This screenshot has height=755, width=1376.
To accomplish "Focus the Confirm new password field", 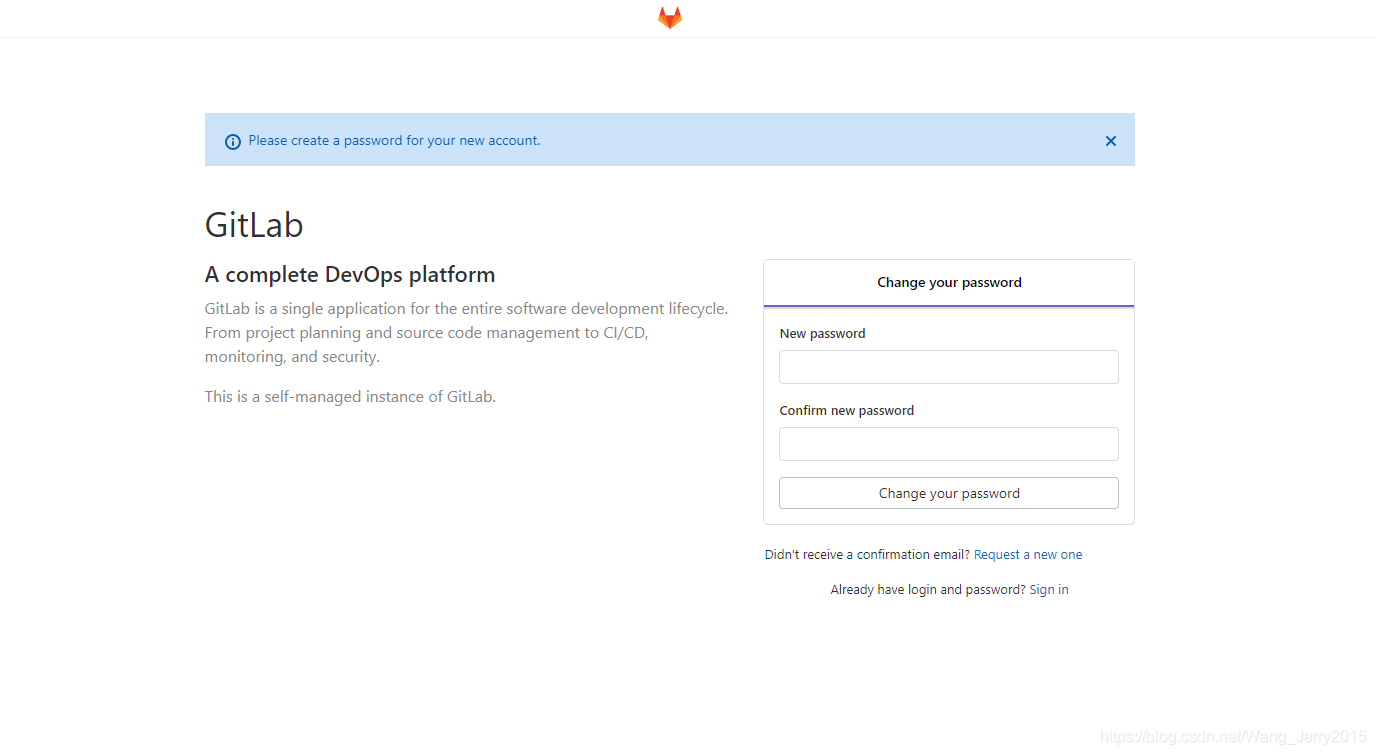I will click(949, 444).
